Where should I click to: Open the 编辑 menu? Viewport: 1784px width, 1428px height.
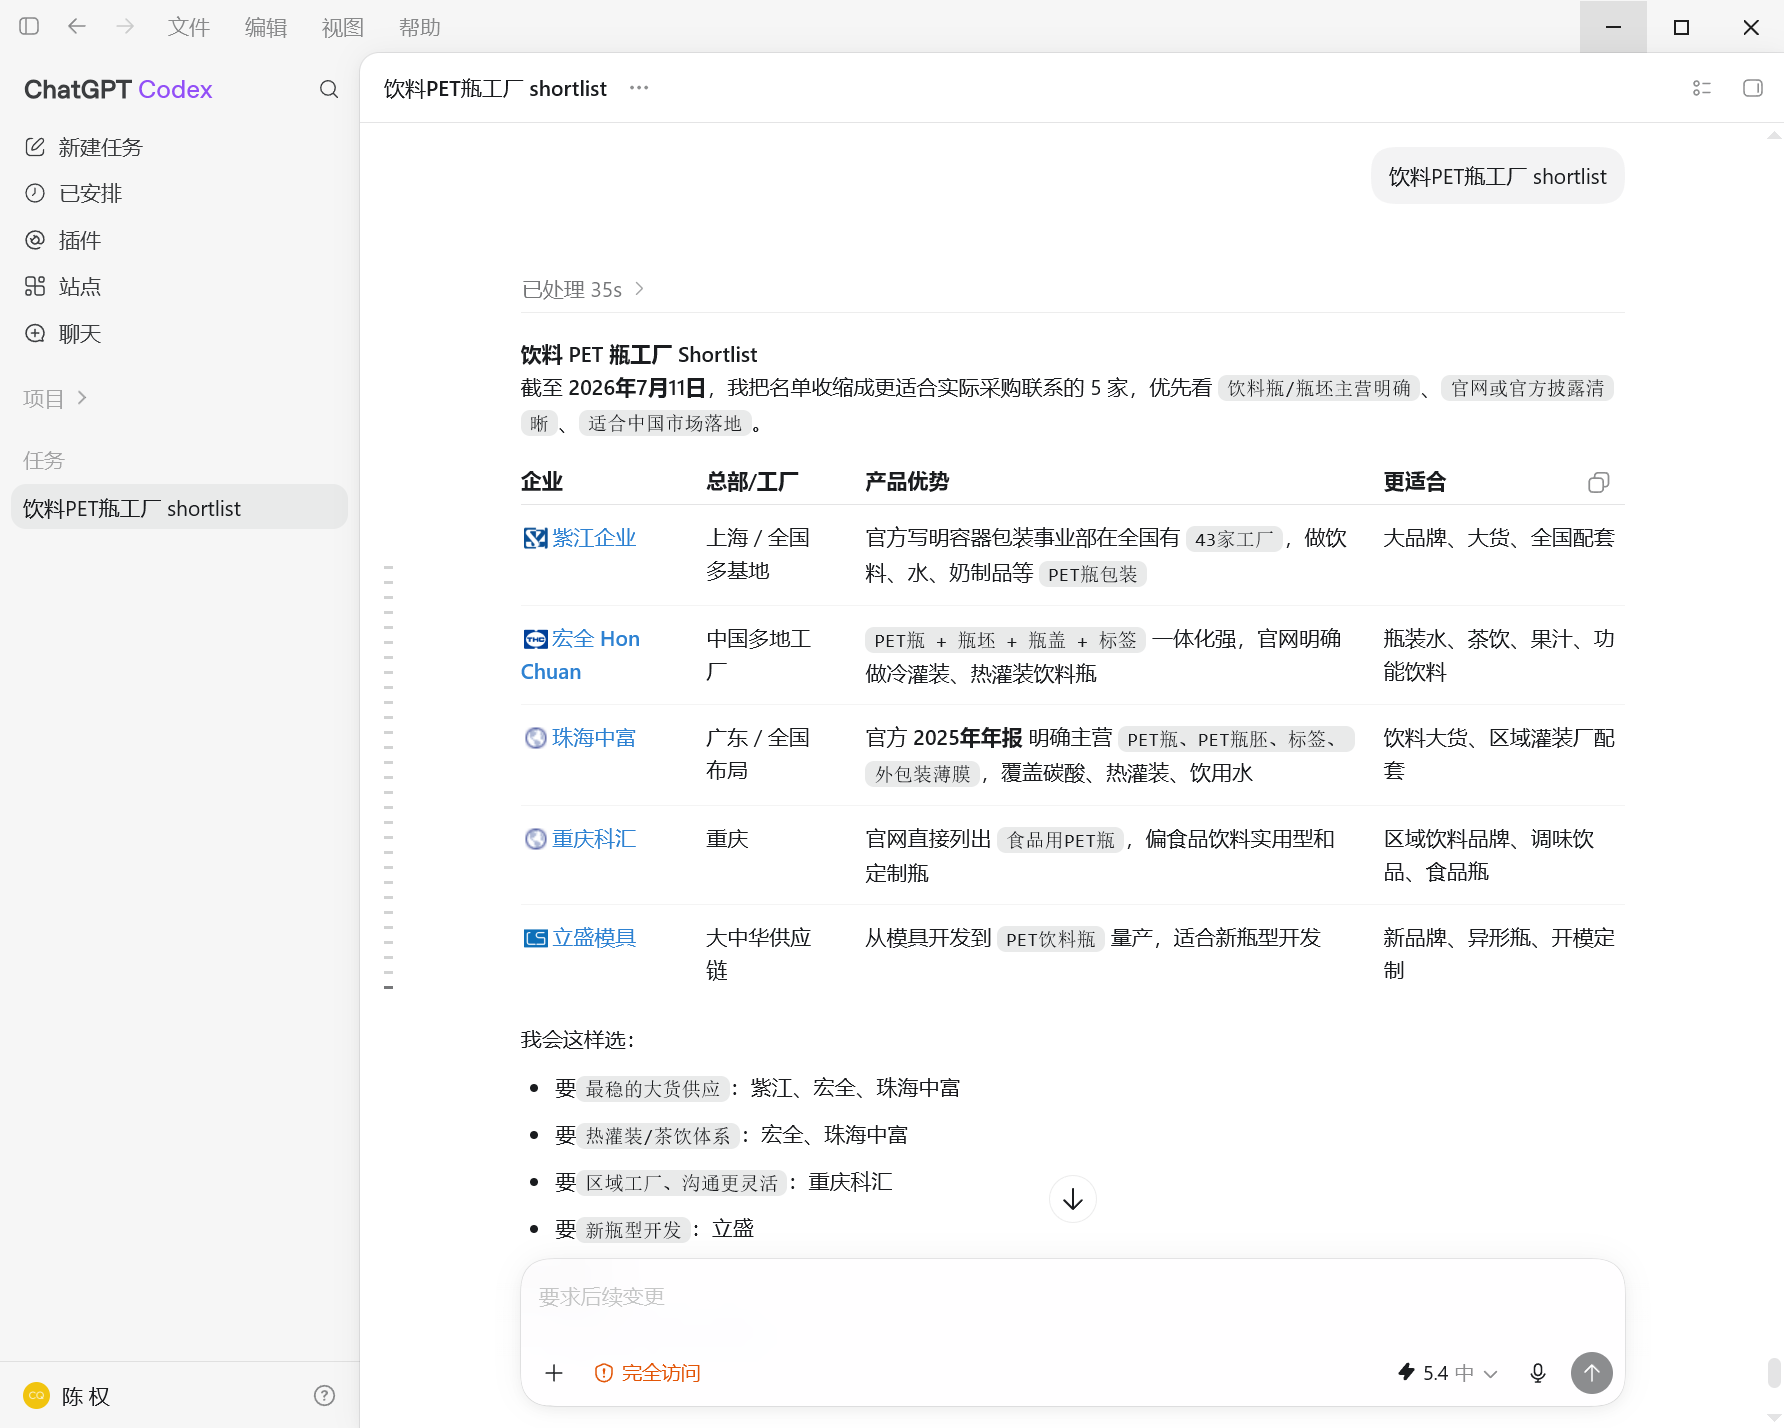[x=266, y=27]
